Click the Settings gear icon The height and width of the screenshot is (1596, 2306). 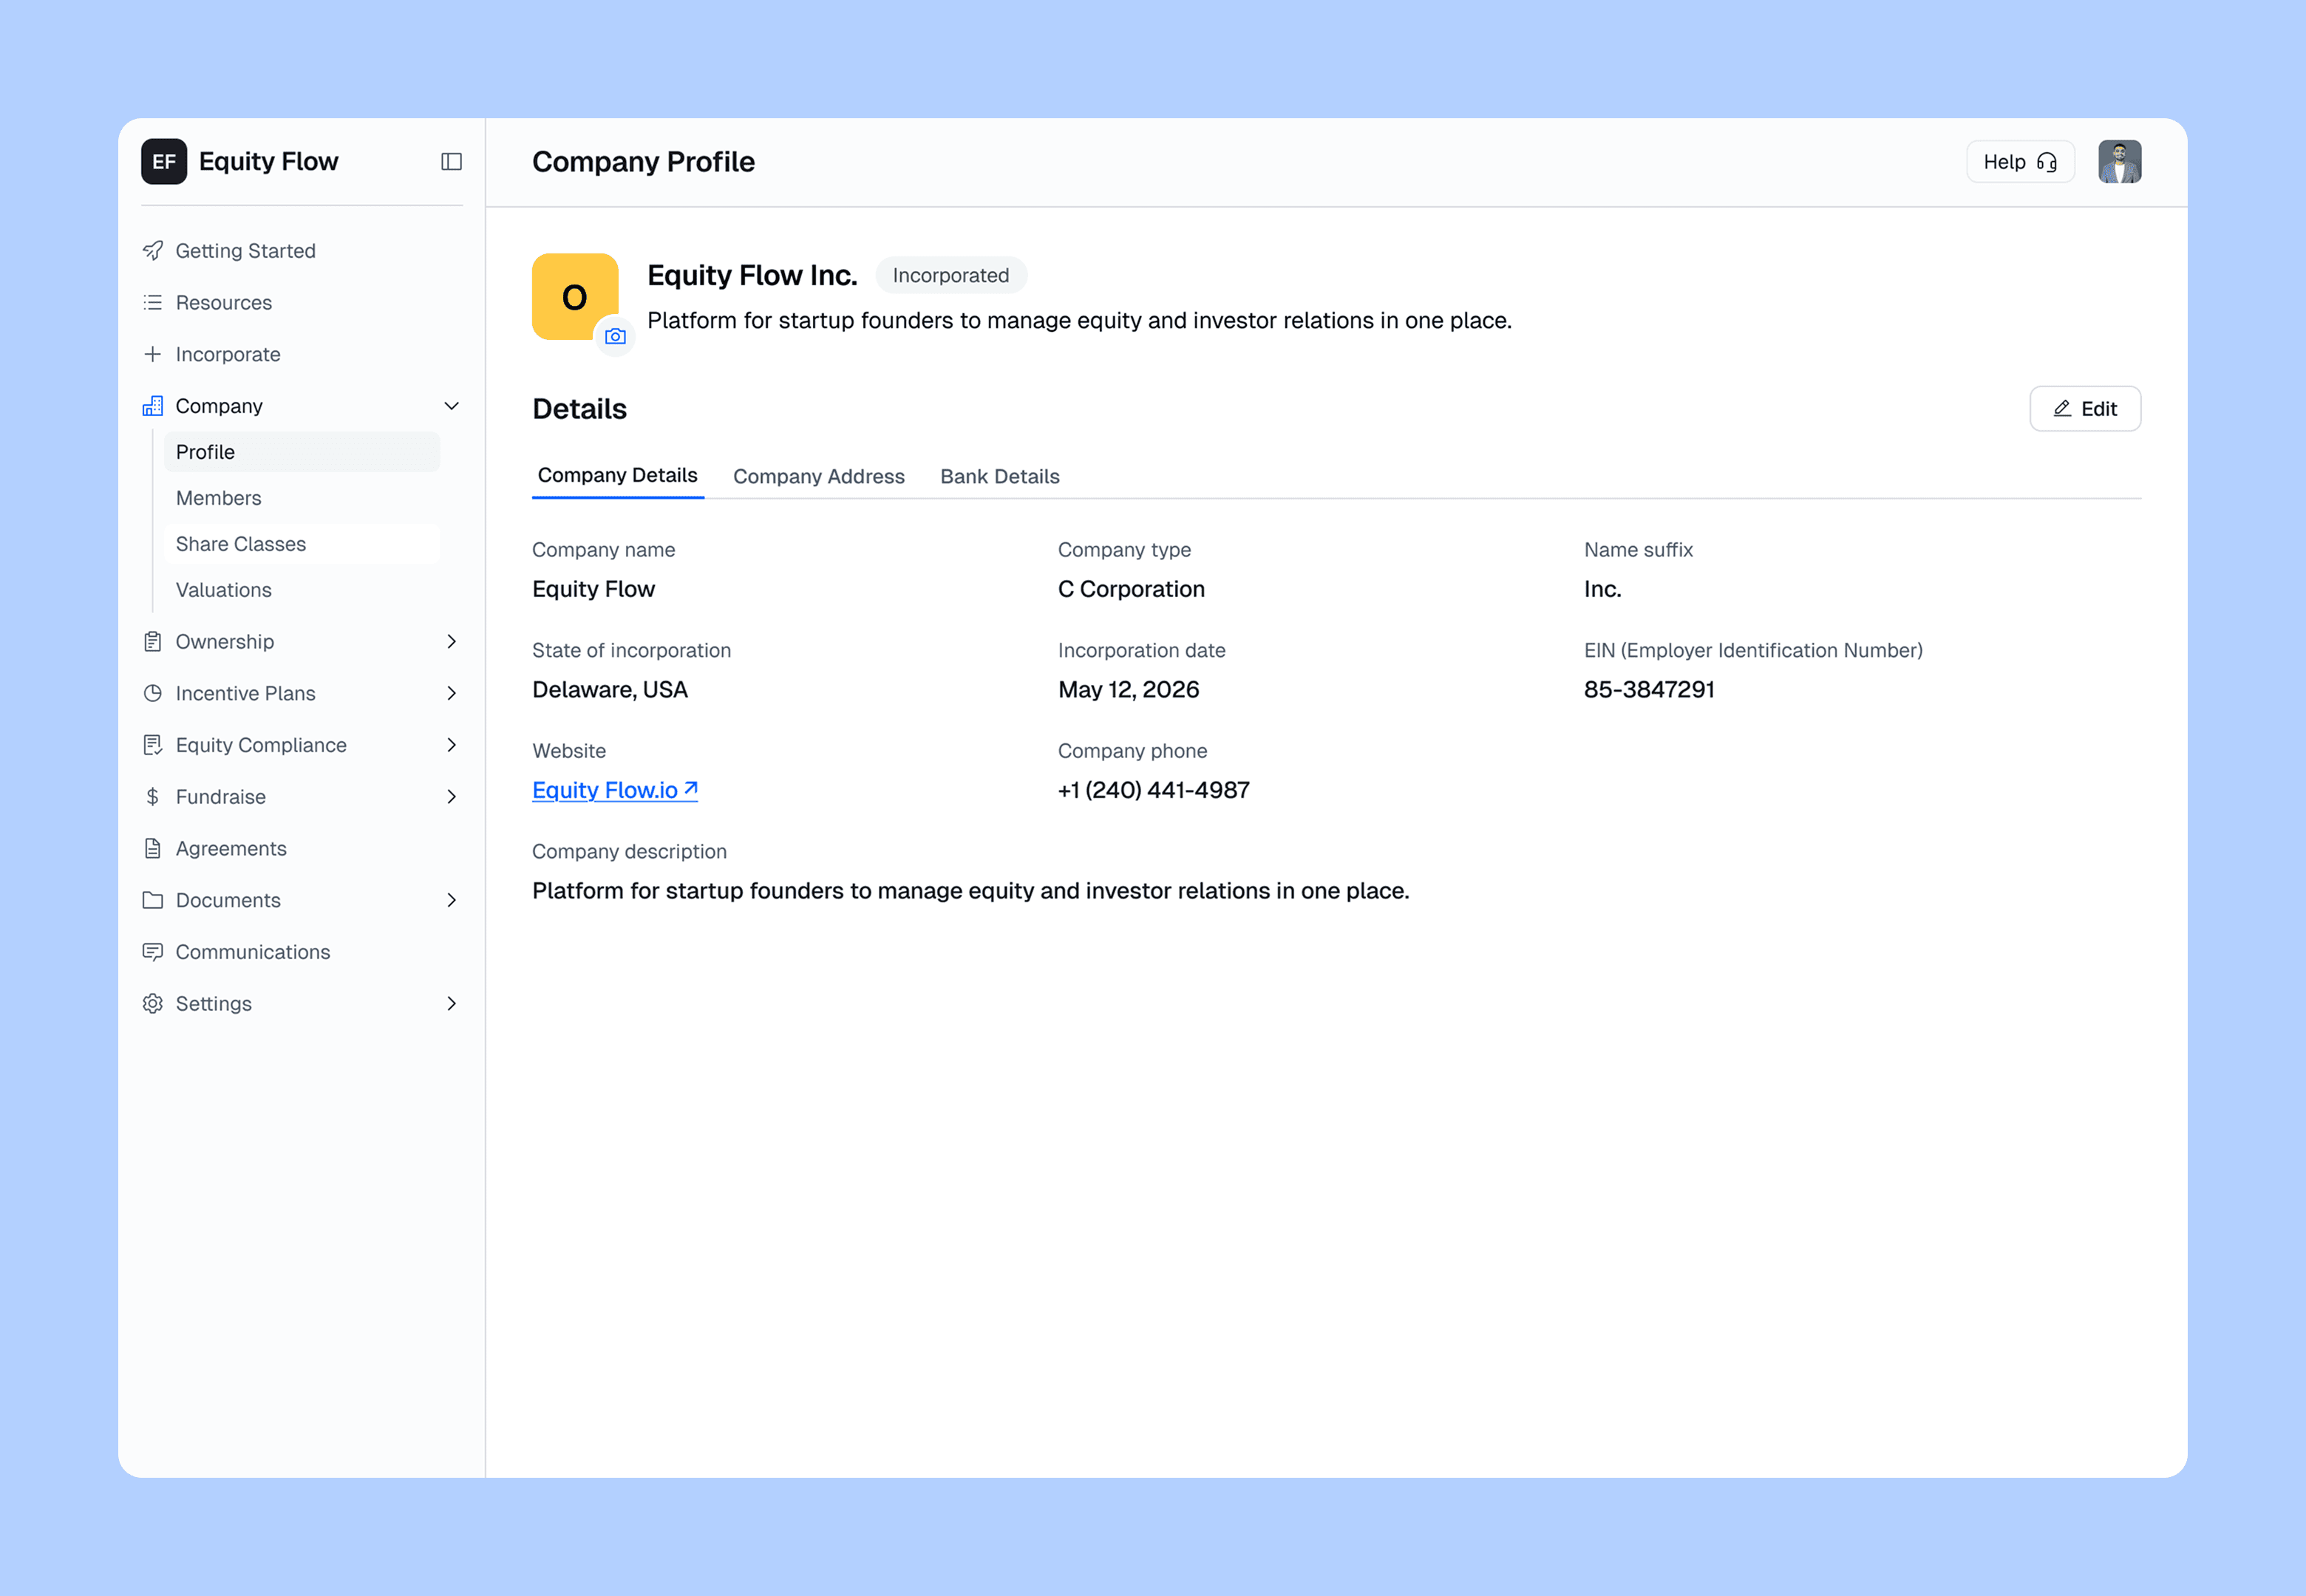pyautogui.click(x=152, y=1003)
